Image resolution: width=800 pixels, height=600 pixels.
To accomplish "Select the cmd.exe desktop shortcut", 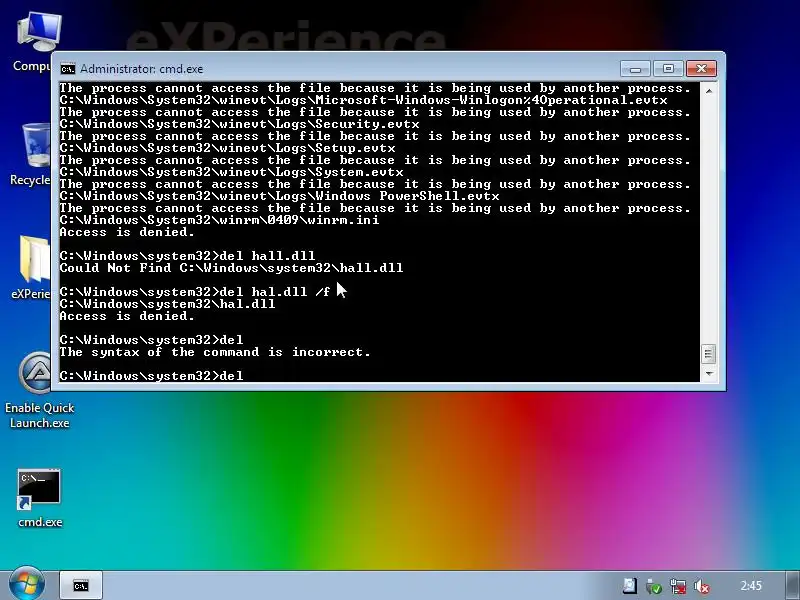I will tap(39, 498).
